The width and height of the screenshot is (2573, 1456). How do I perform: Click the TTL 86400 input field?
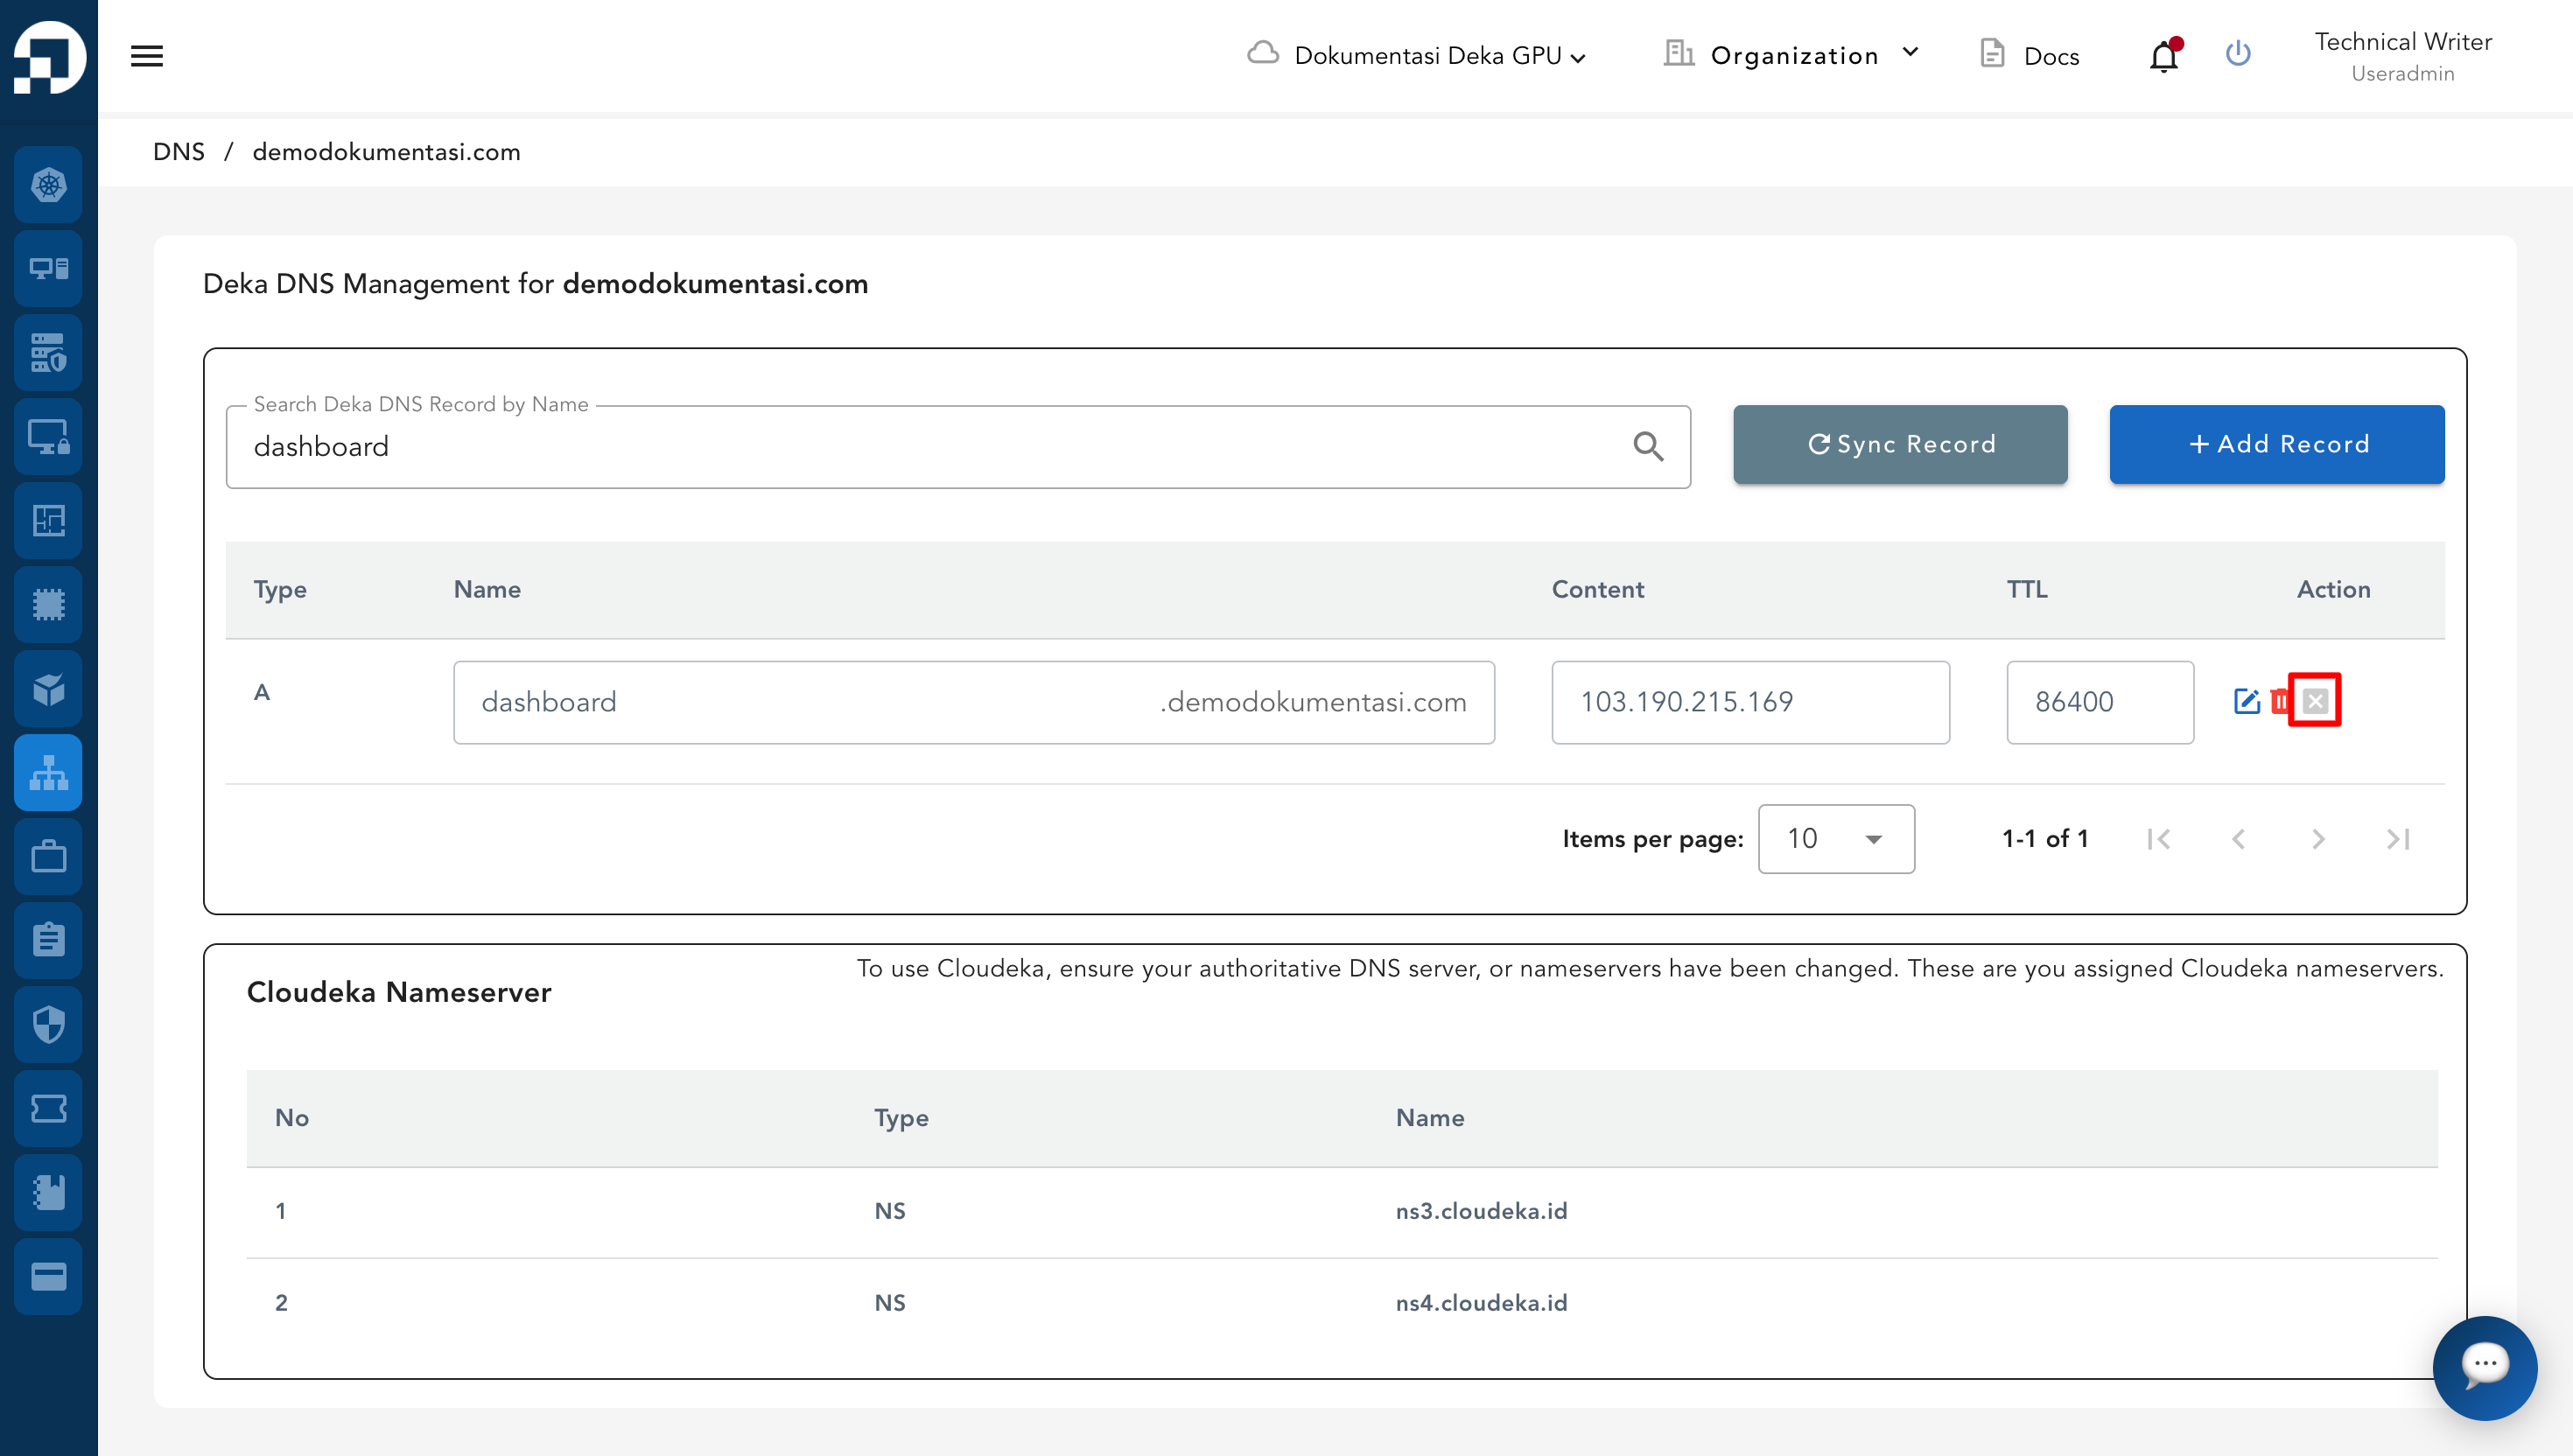(2099, 702)
